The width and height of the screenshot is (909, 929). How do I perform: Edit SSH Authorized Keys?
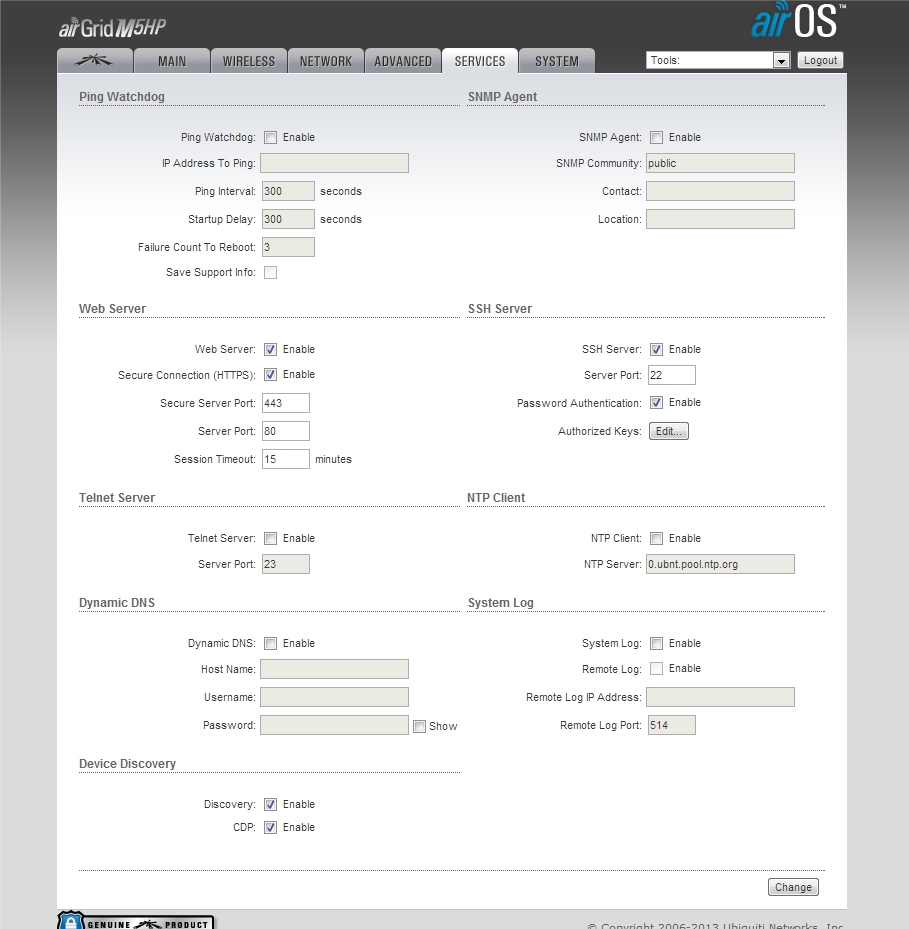(x=668, y=431)
